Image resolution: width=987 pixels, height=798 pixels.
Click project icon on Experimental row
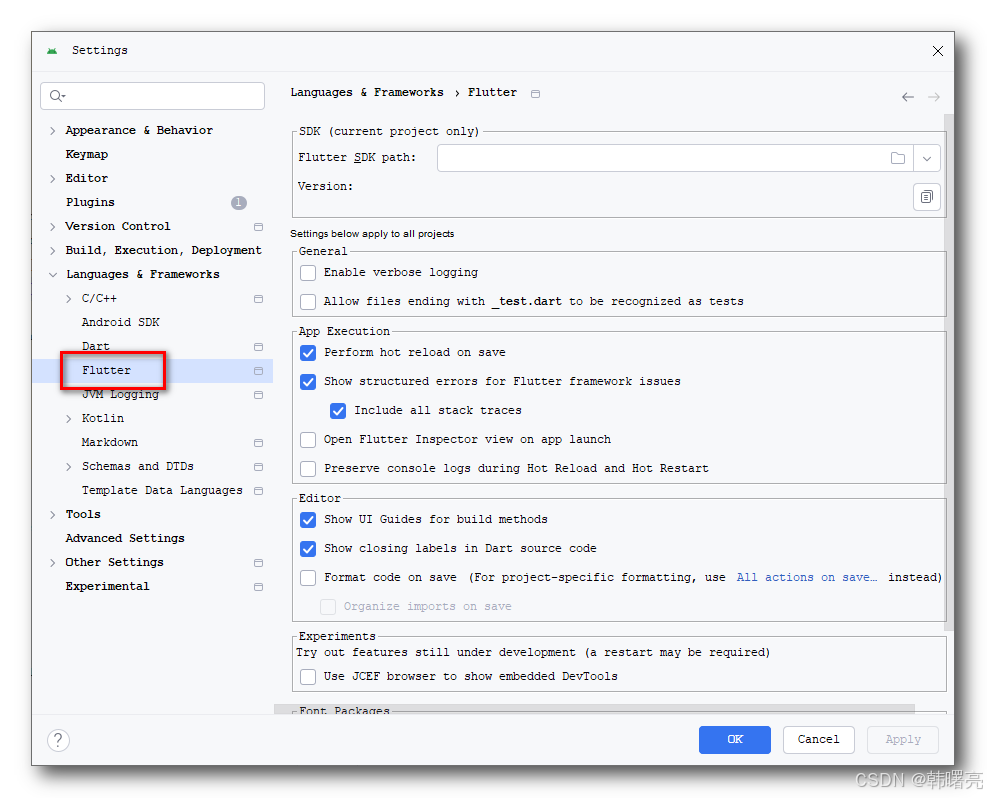[258, 587]
